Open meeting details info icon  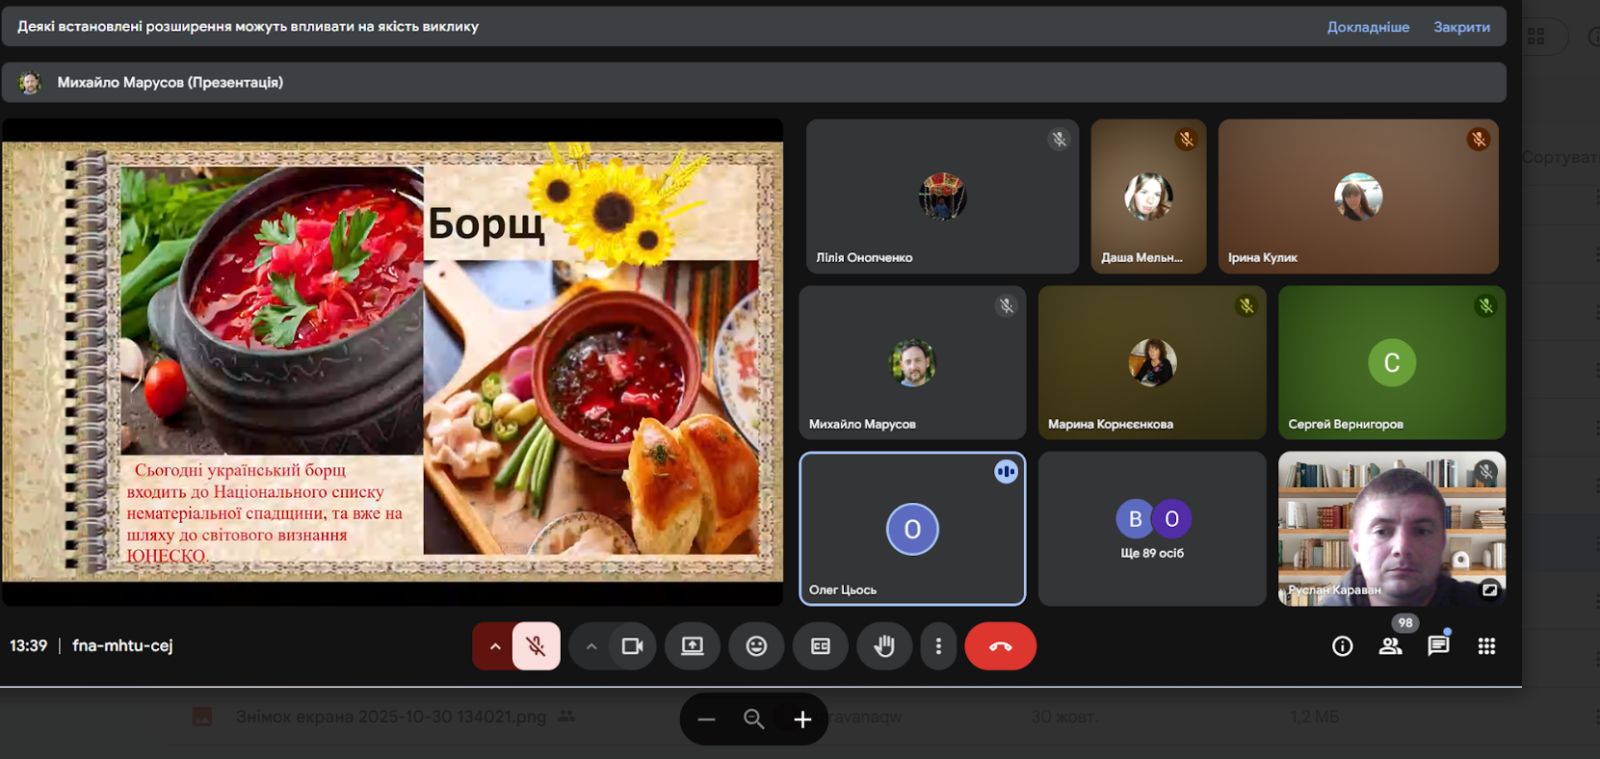[x=1342, y=646]
